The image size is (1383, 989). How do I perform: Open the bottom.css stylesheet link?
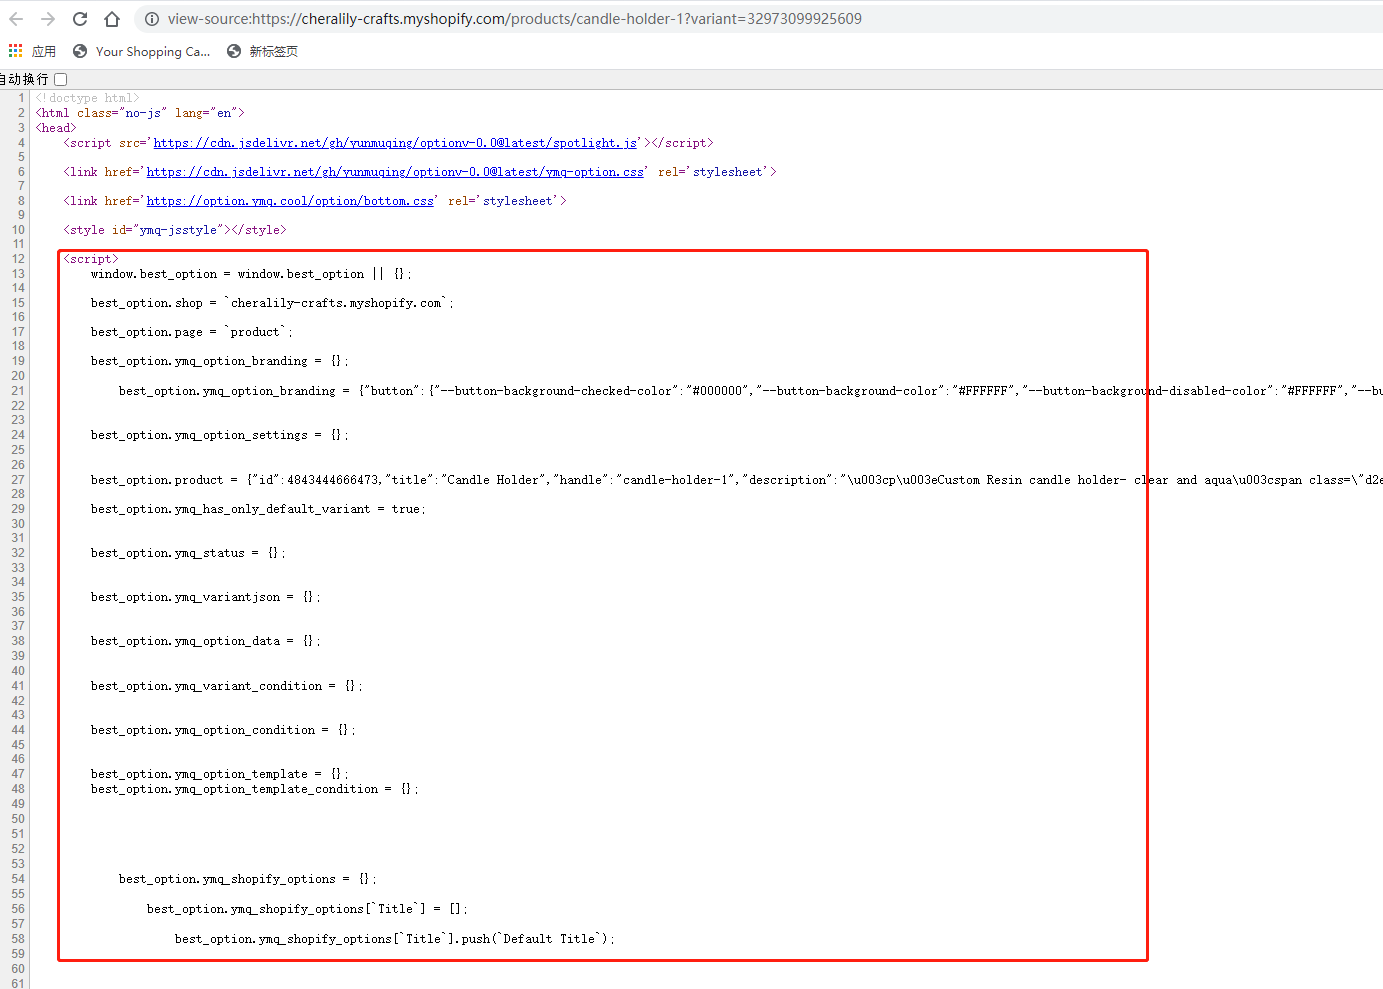click(x=290, y=200)
